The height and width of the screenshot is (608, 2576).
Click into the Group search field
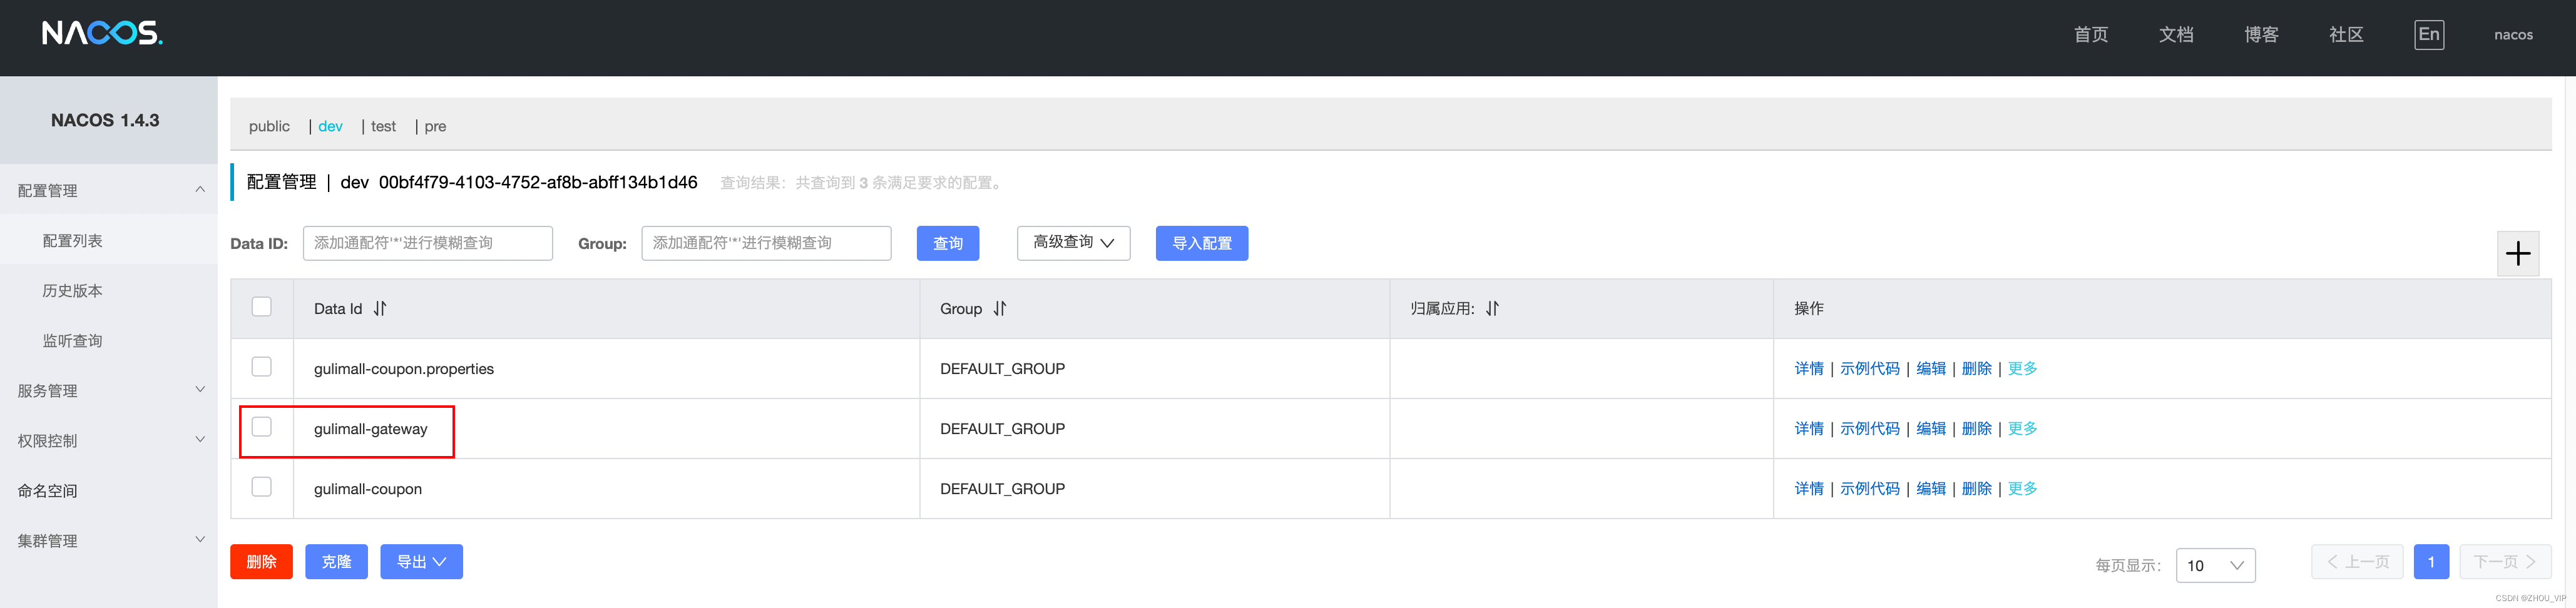(x=766, y=243)
